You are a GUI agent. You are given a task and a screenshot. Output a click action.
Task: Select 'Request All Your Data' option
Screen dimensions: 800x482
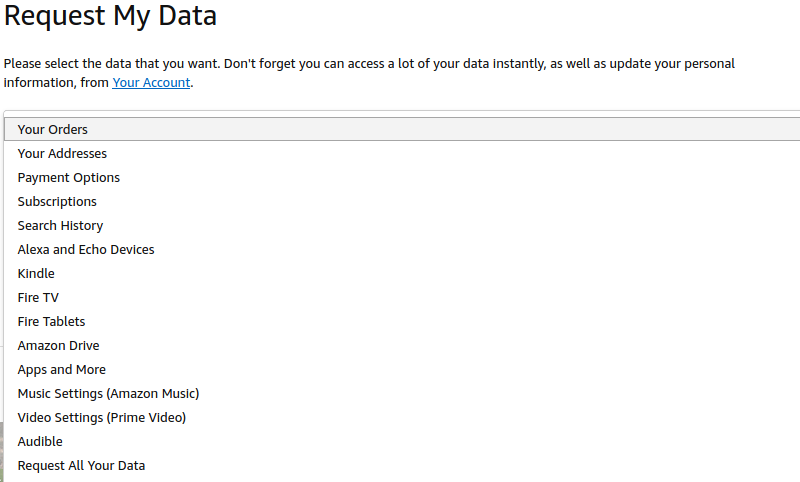(x=81, y=466)
